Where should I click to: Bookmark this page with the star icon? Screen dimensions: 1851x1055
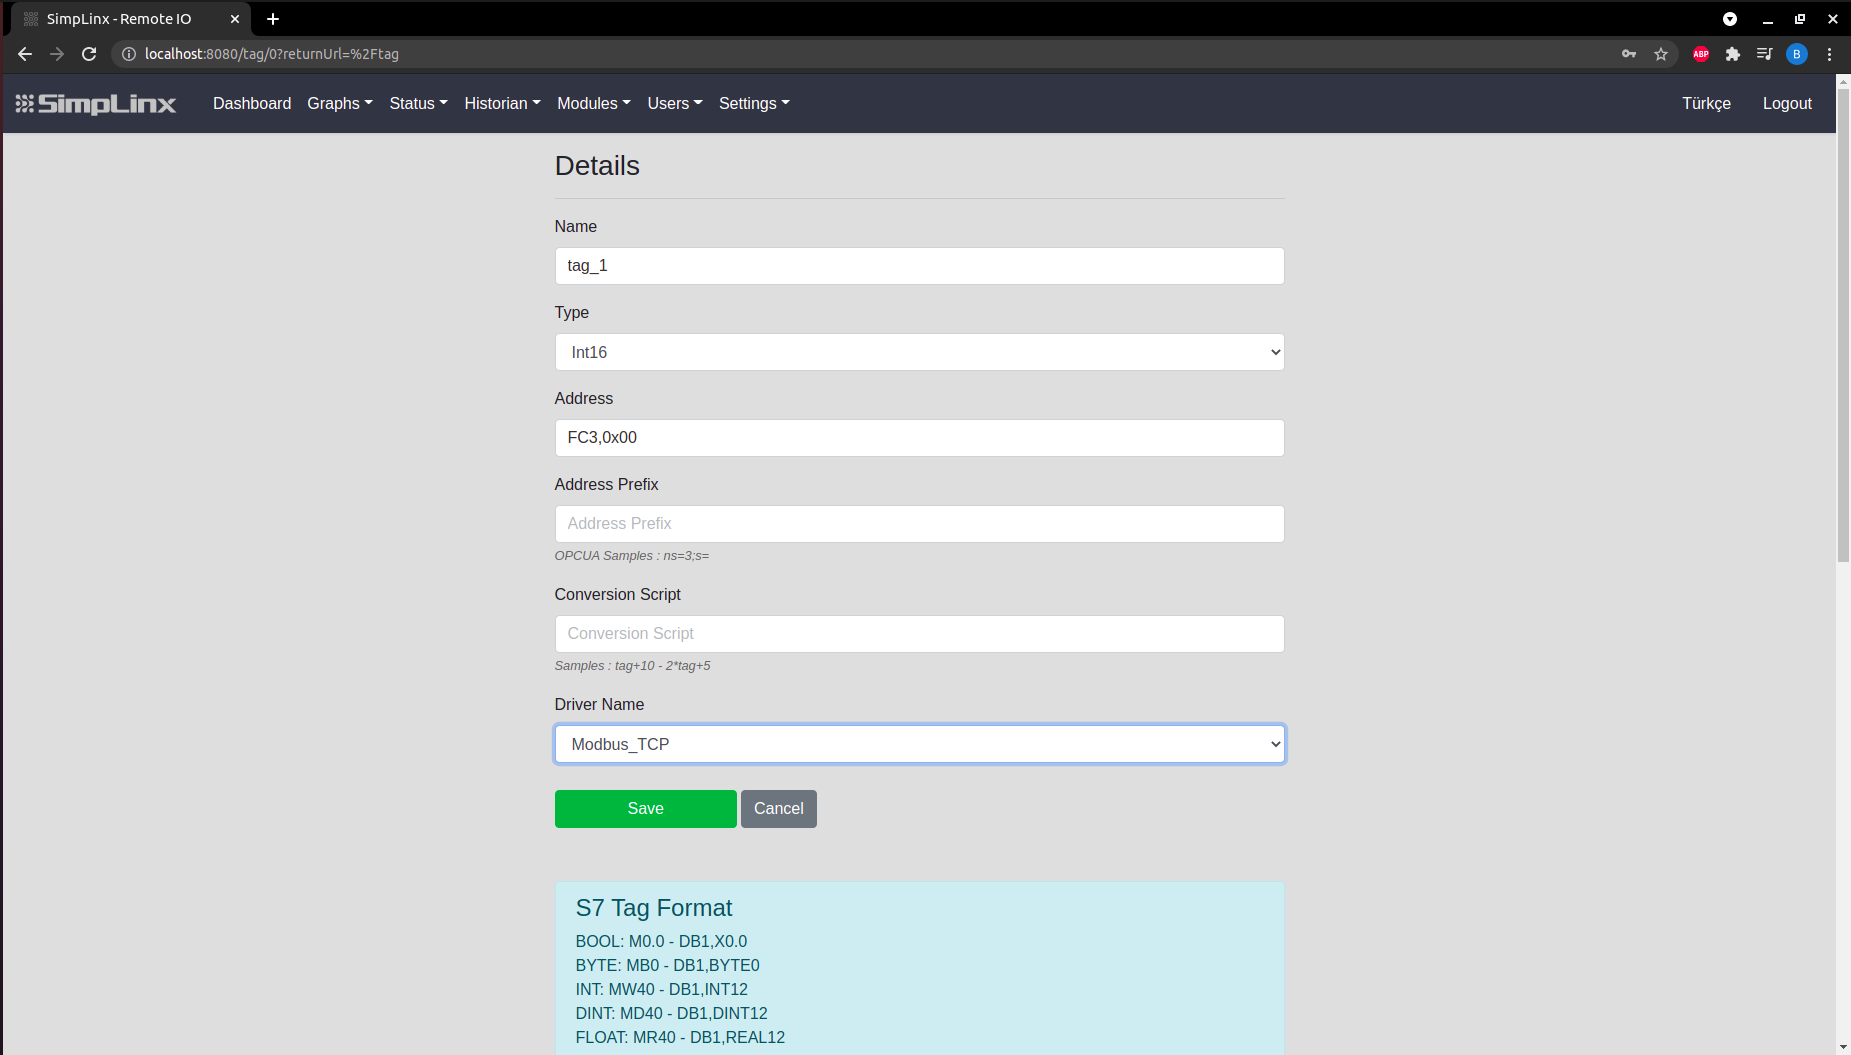click(x=1661, y=54)
